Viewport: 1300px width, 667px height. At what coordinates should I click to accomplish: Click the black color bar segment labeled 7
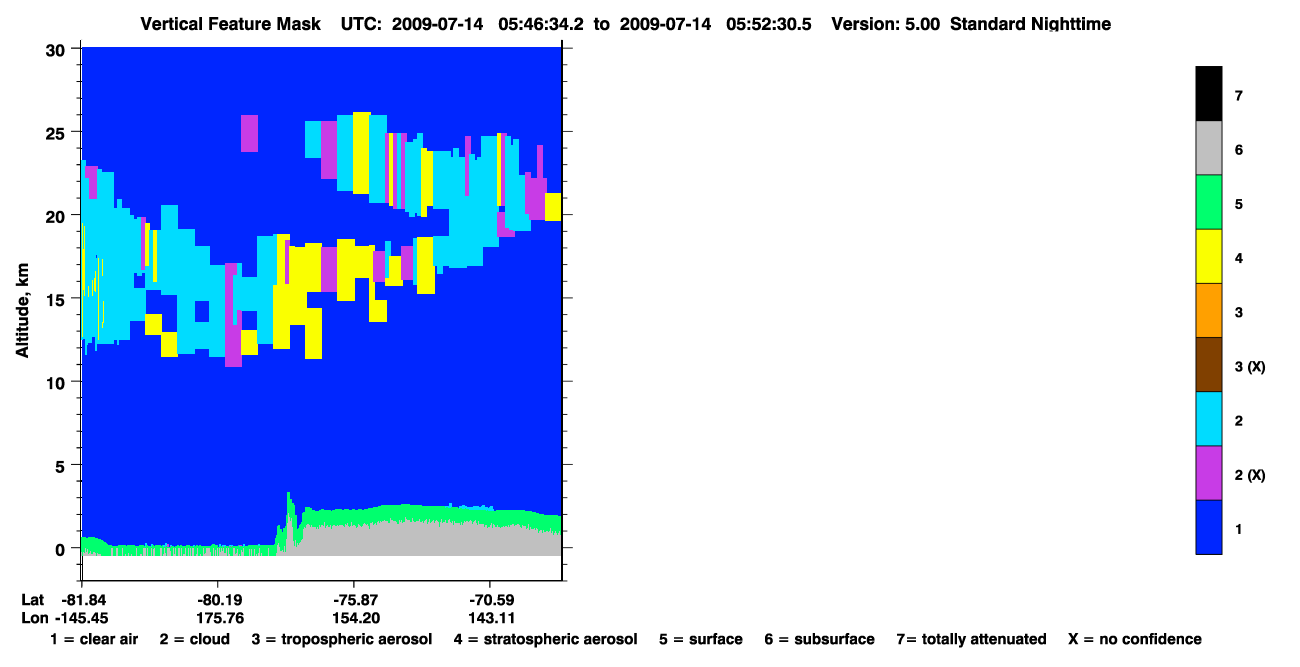tap(1208, 94)
